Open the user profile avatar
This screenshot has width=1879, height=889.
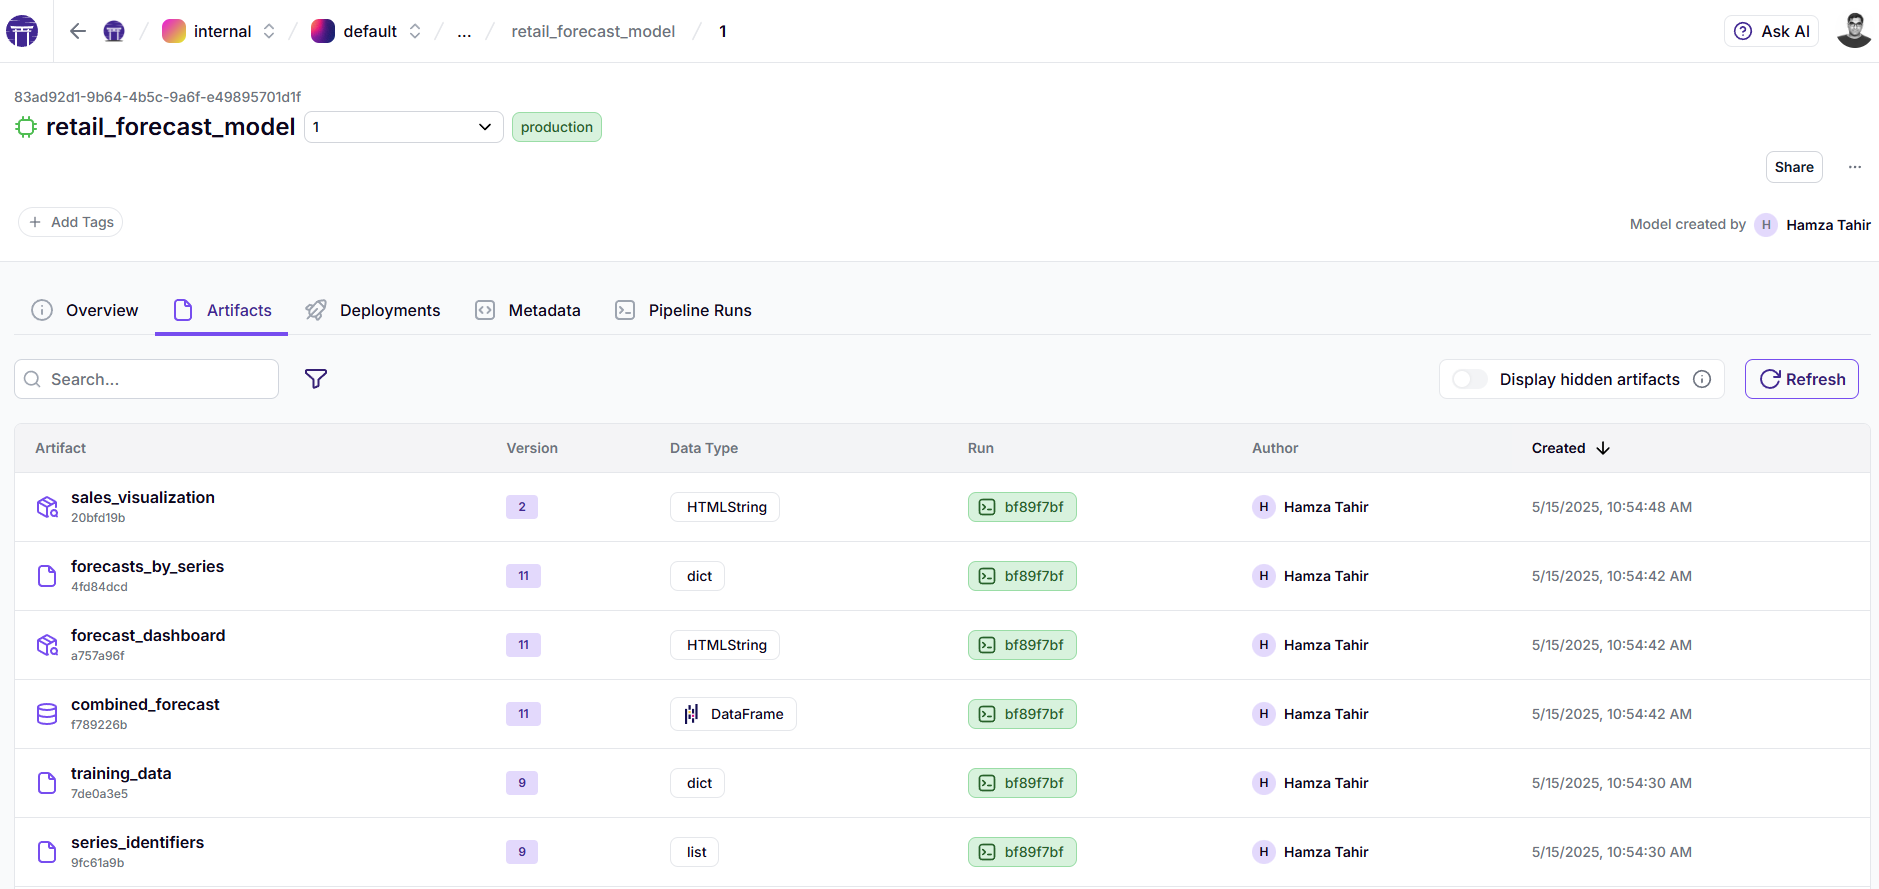1853,31
